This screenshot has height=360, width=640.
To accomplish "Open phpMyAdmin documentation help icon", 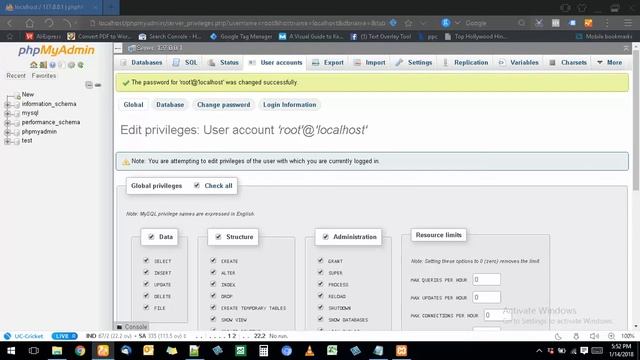I will coord(53,65).
